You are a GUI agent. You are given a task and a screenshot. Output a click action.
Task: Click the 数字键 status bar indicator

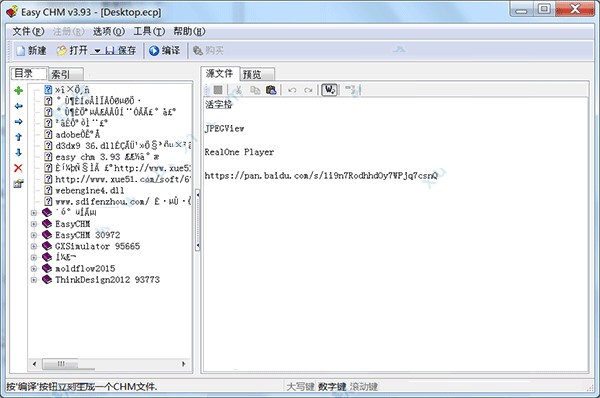(332, 387)
